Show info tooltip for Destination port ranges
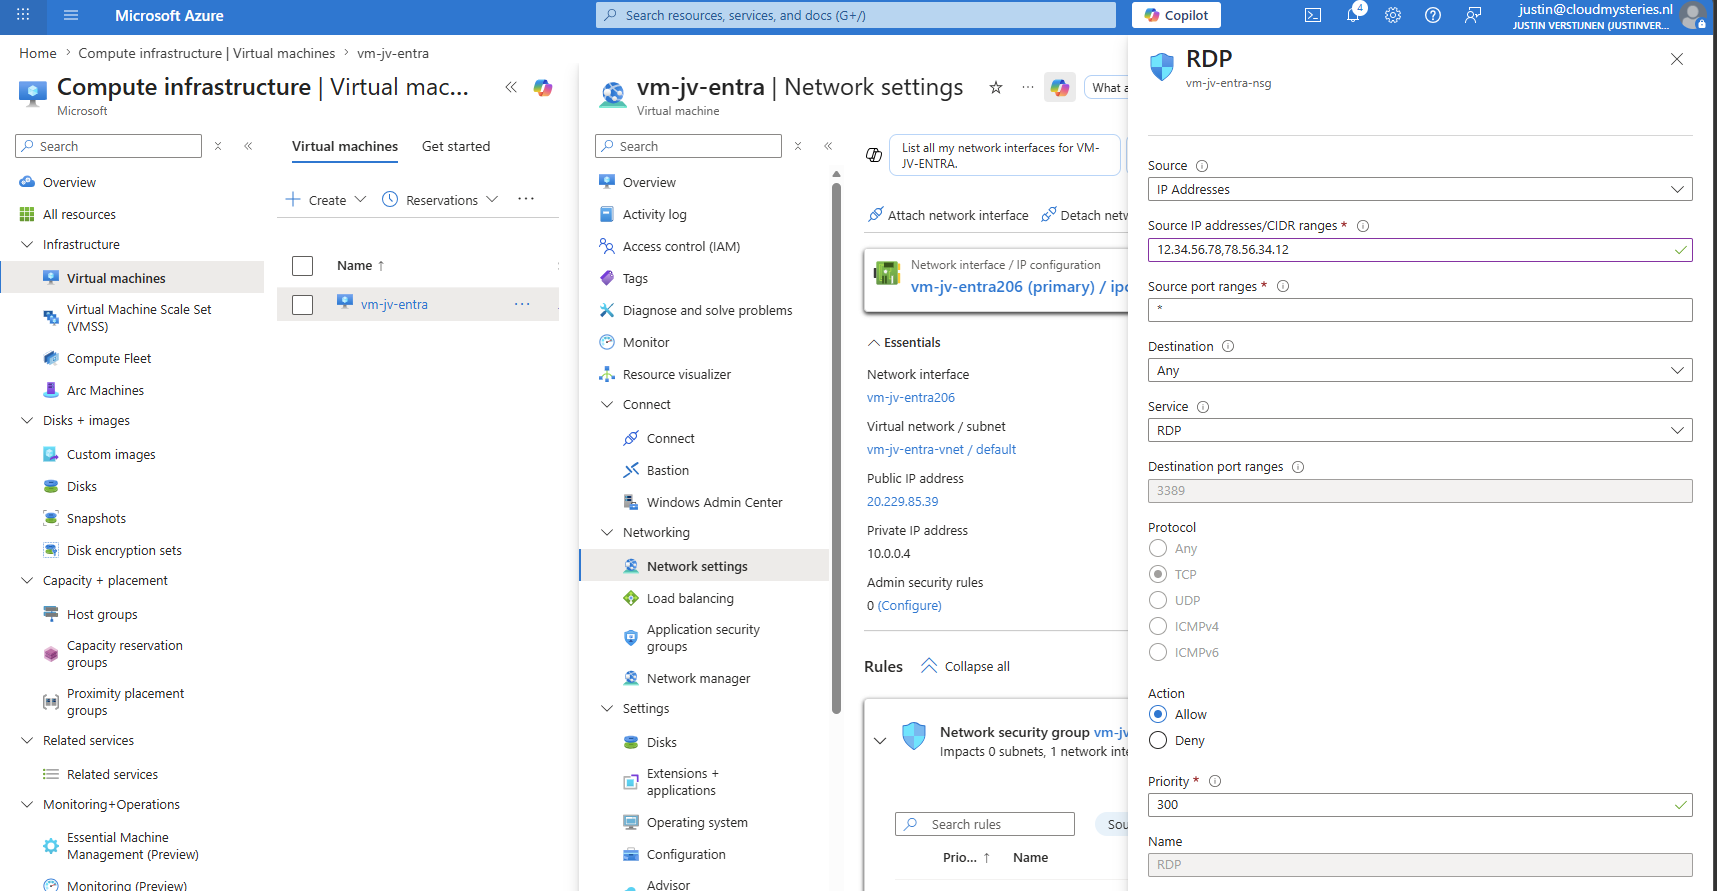1717x891 pixels. coord(1298,467)
